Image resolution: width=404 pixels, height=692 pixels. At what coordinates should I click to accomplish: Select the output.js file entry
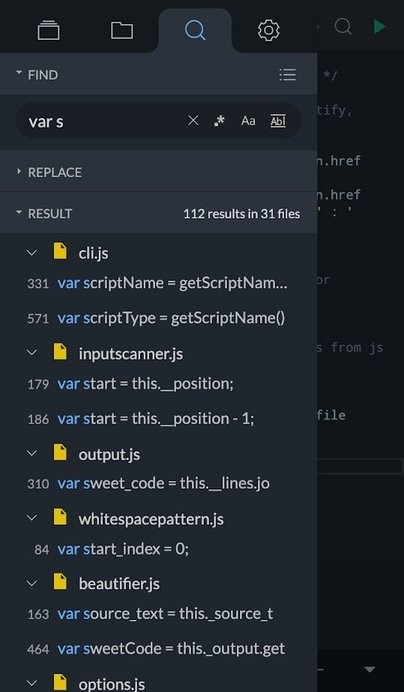coord(109,455)
